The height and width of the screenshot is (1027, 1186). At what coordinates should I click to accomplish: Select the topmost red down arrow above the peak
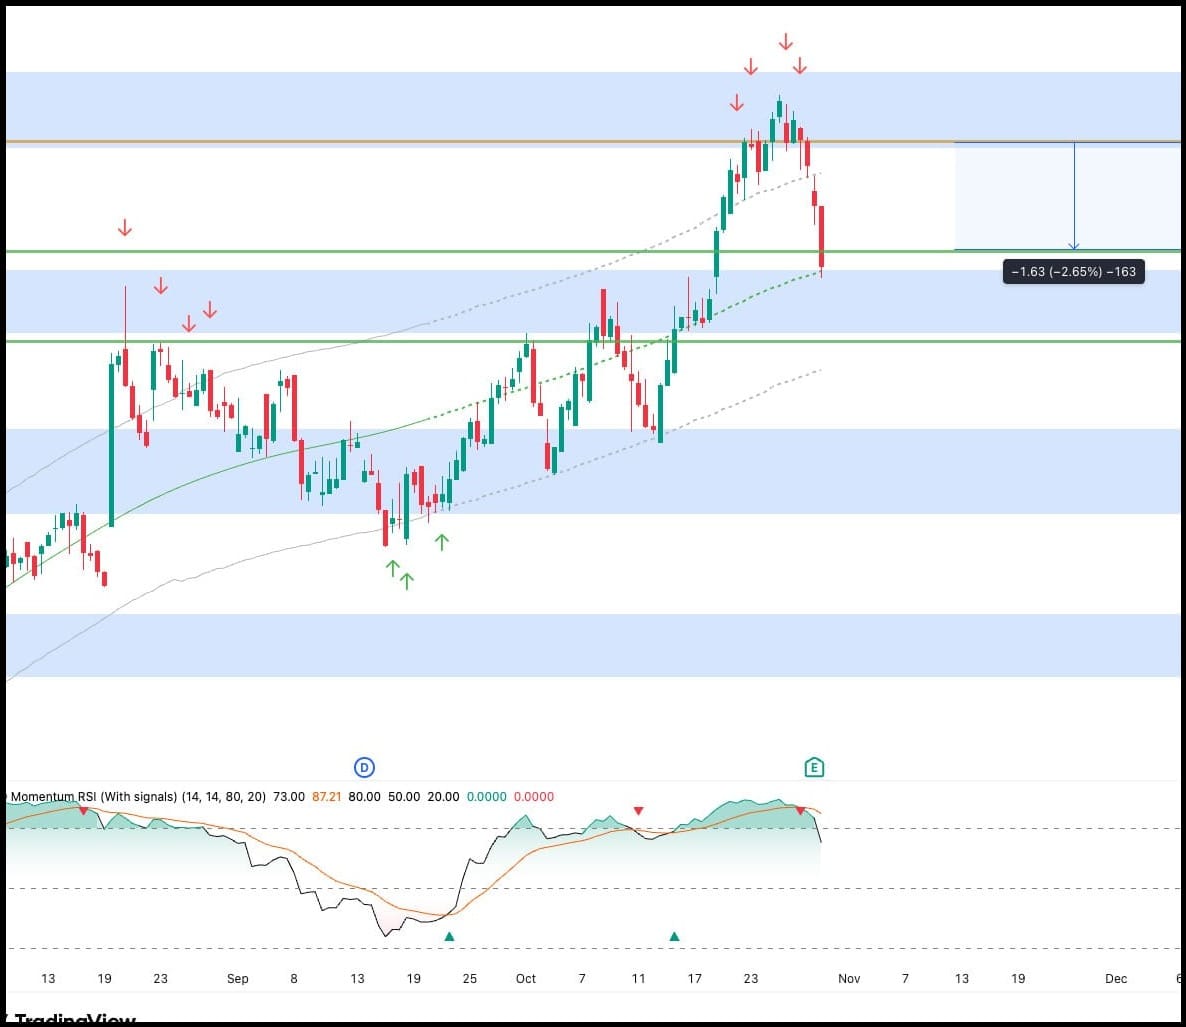click(786, 42)
